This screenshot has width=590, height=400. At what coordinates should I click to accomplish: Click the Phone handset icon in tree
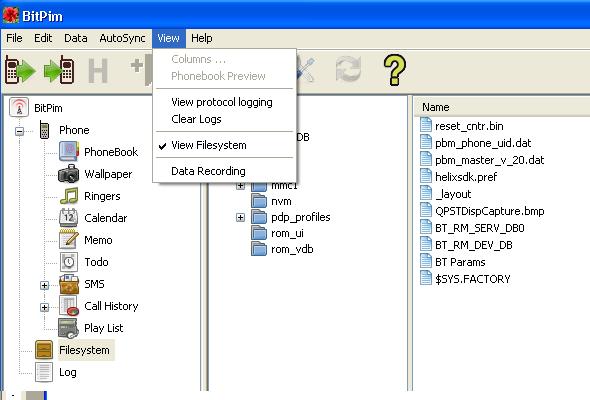coord(44,130)
